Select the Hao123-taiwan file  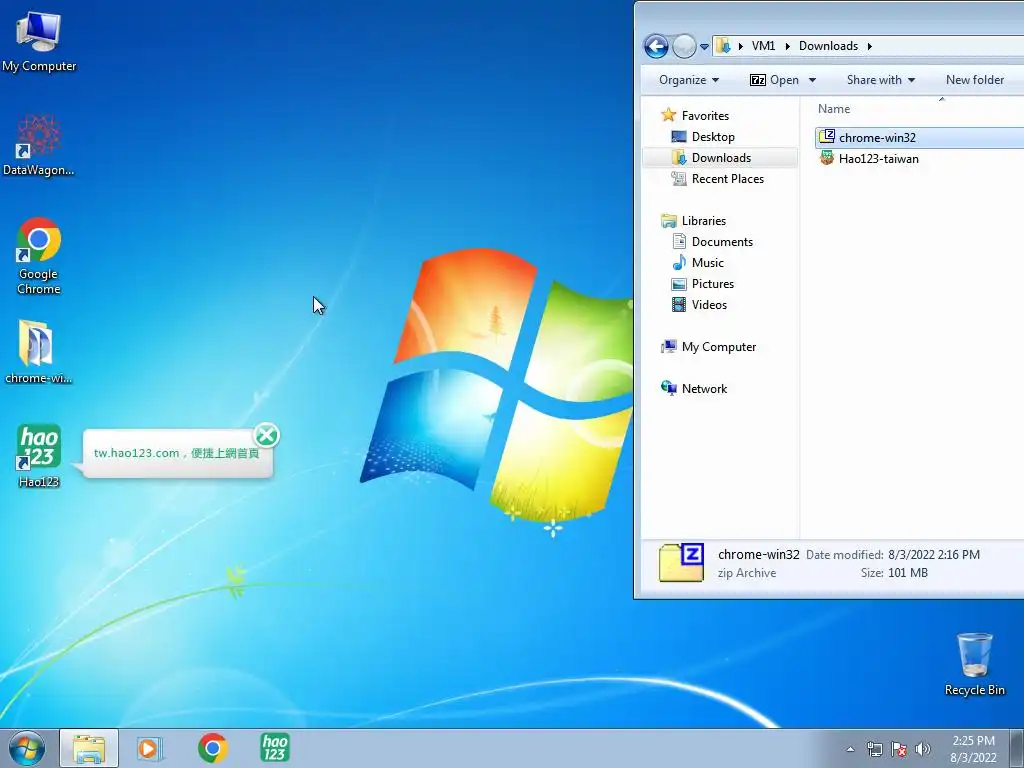pyautogui.click(x=878, y=159)
